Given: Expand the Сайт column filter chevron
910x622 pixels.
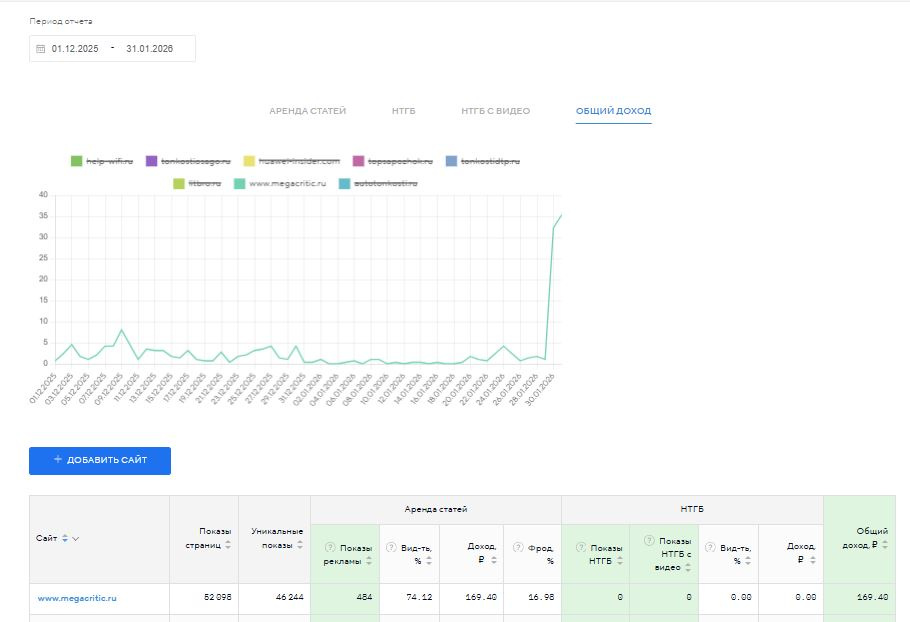Looking at the screenshot, I should [76, 538].
